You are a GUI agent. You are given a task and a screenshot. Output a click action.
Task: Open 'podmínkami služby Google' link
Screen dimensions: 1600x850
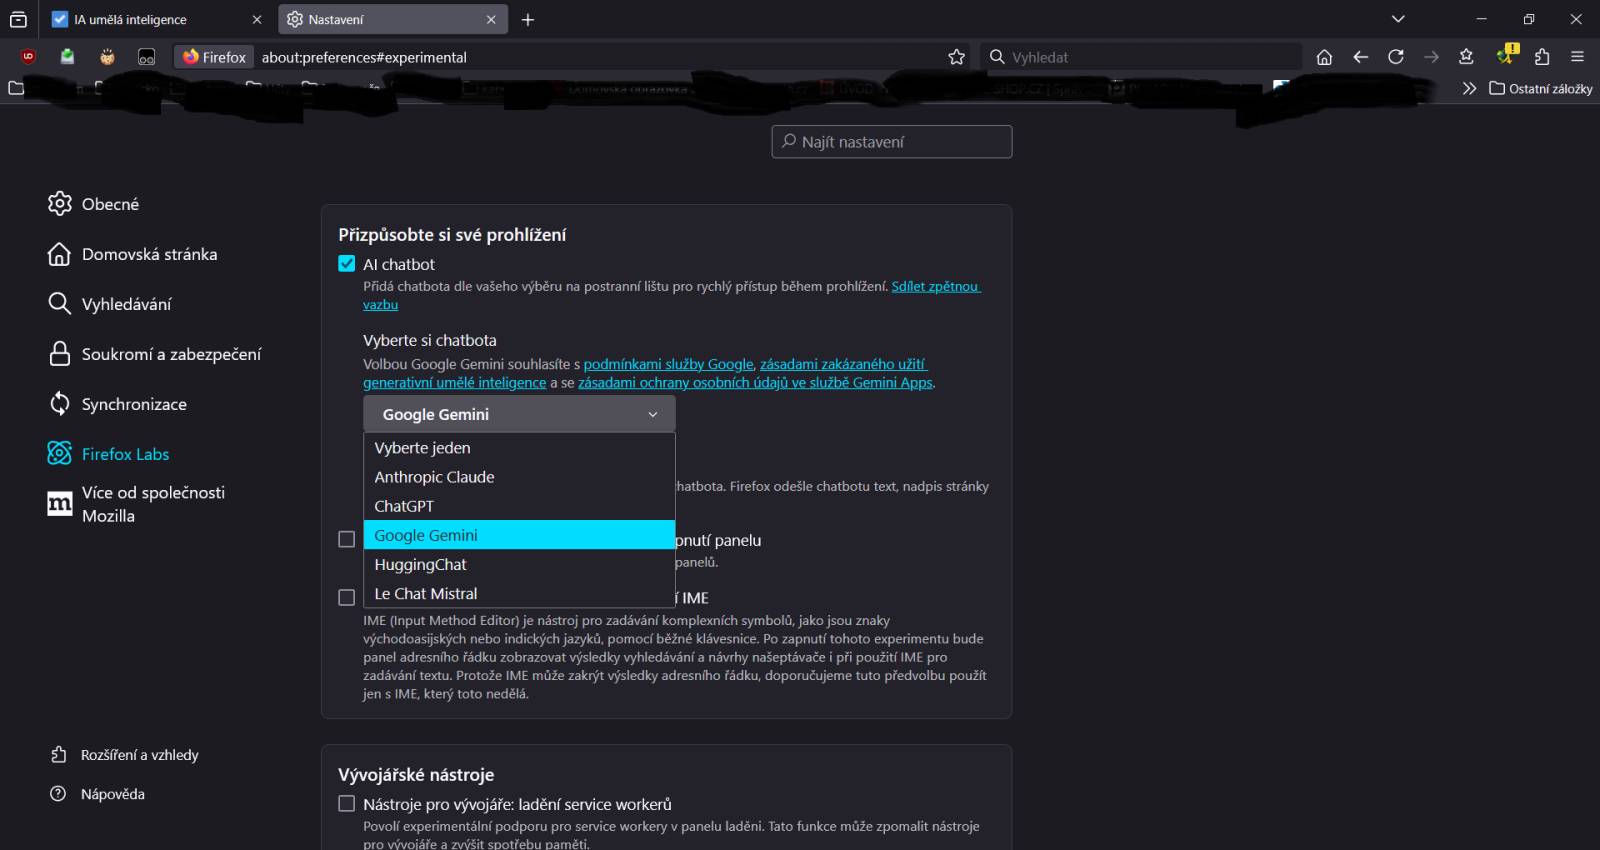[668, 364]
